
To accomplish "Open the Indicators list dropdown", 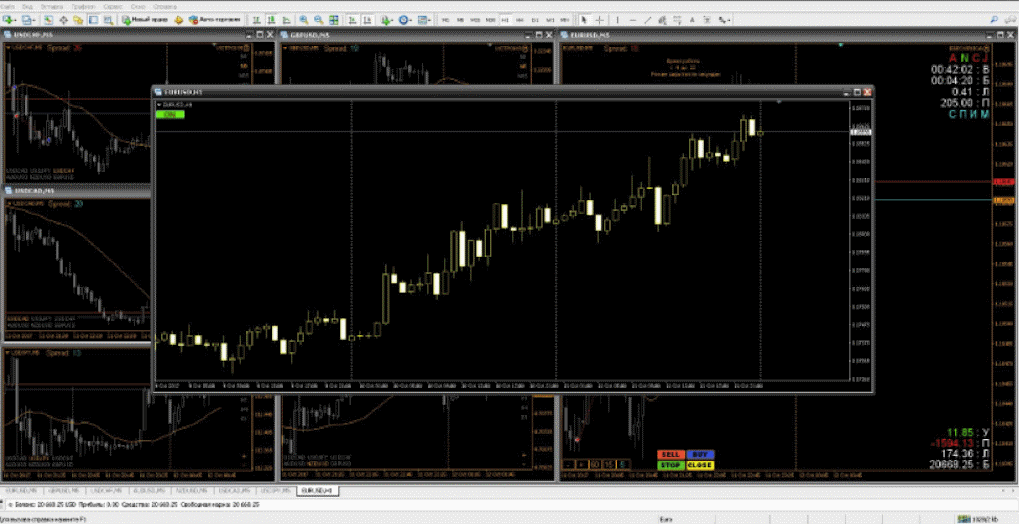I will [388, 20].
